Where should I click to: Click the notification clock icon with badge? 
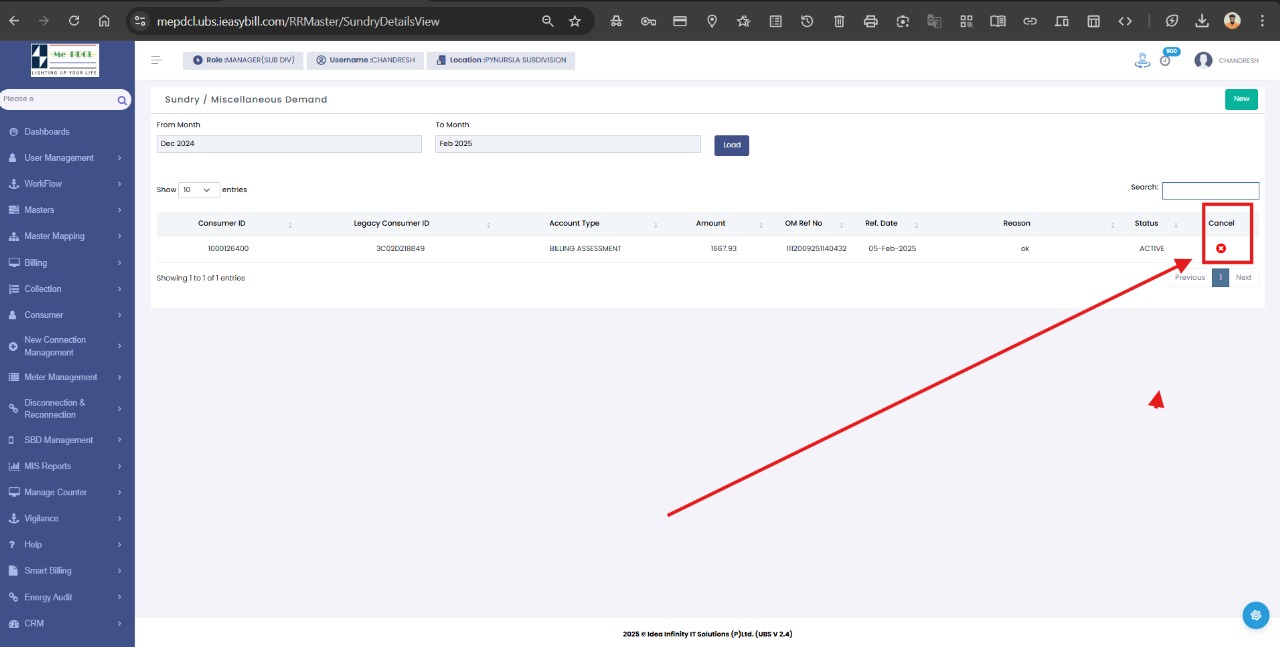point(1166,60)
